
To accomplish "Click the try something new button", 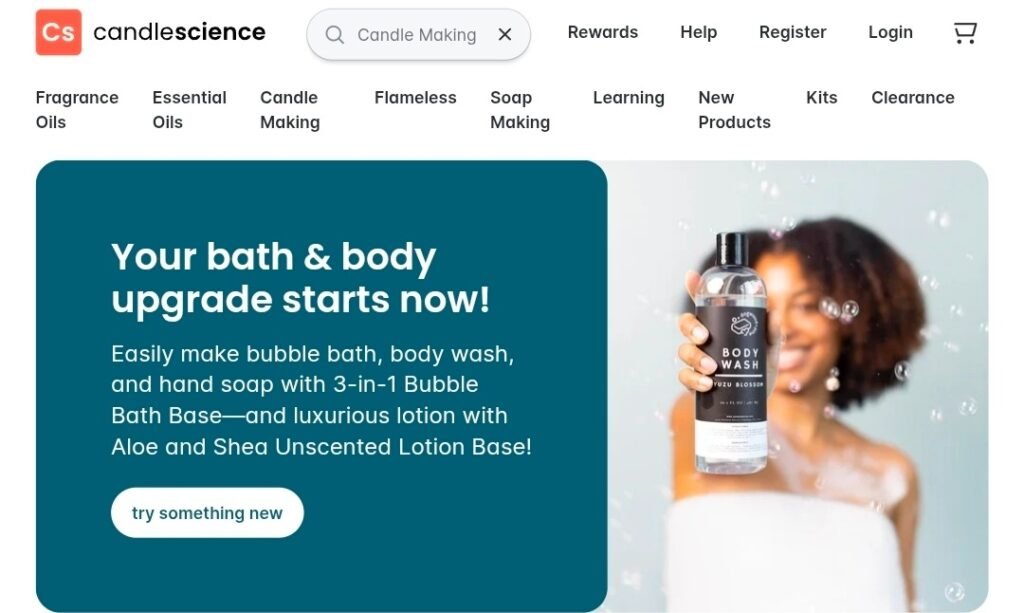I will pos(207,512).
